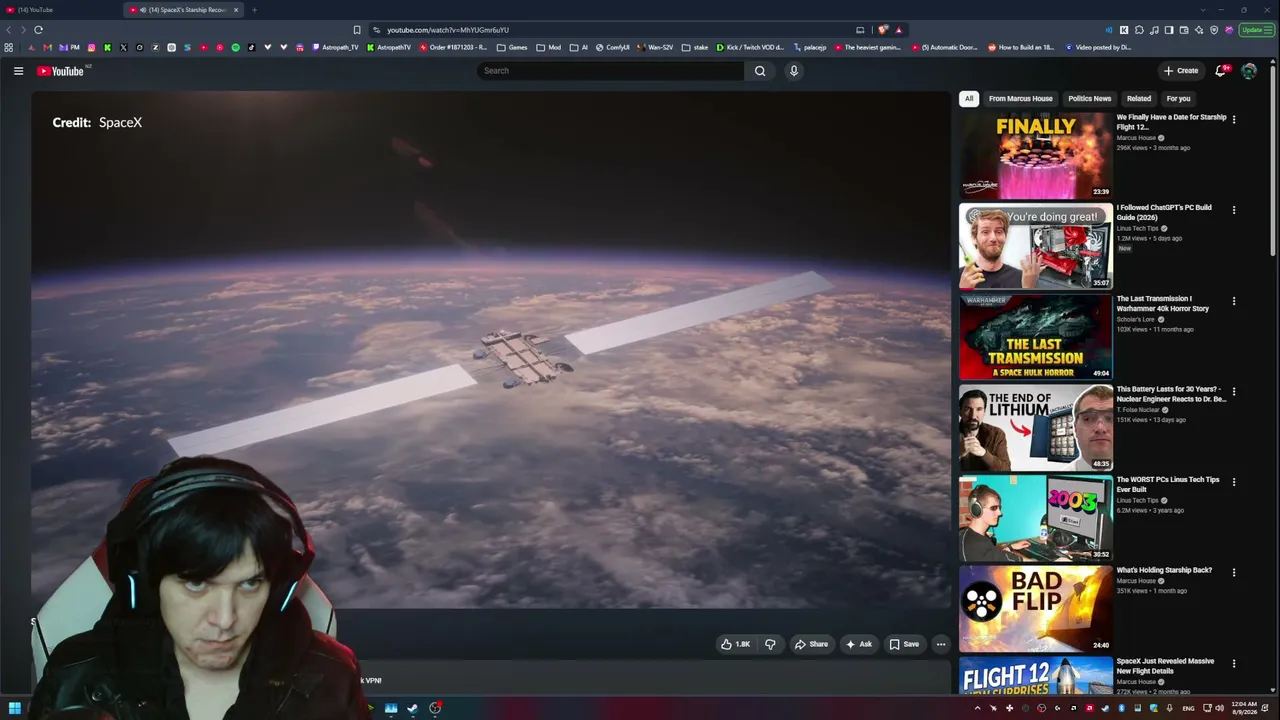Save video to a playlist
This screenshot has height=720, width=1280.
[x=904, y=644]
